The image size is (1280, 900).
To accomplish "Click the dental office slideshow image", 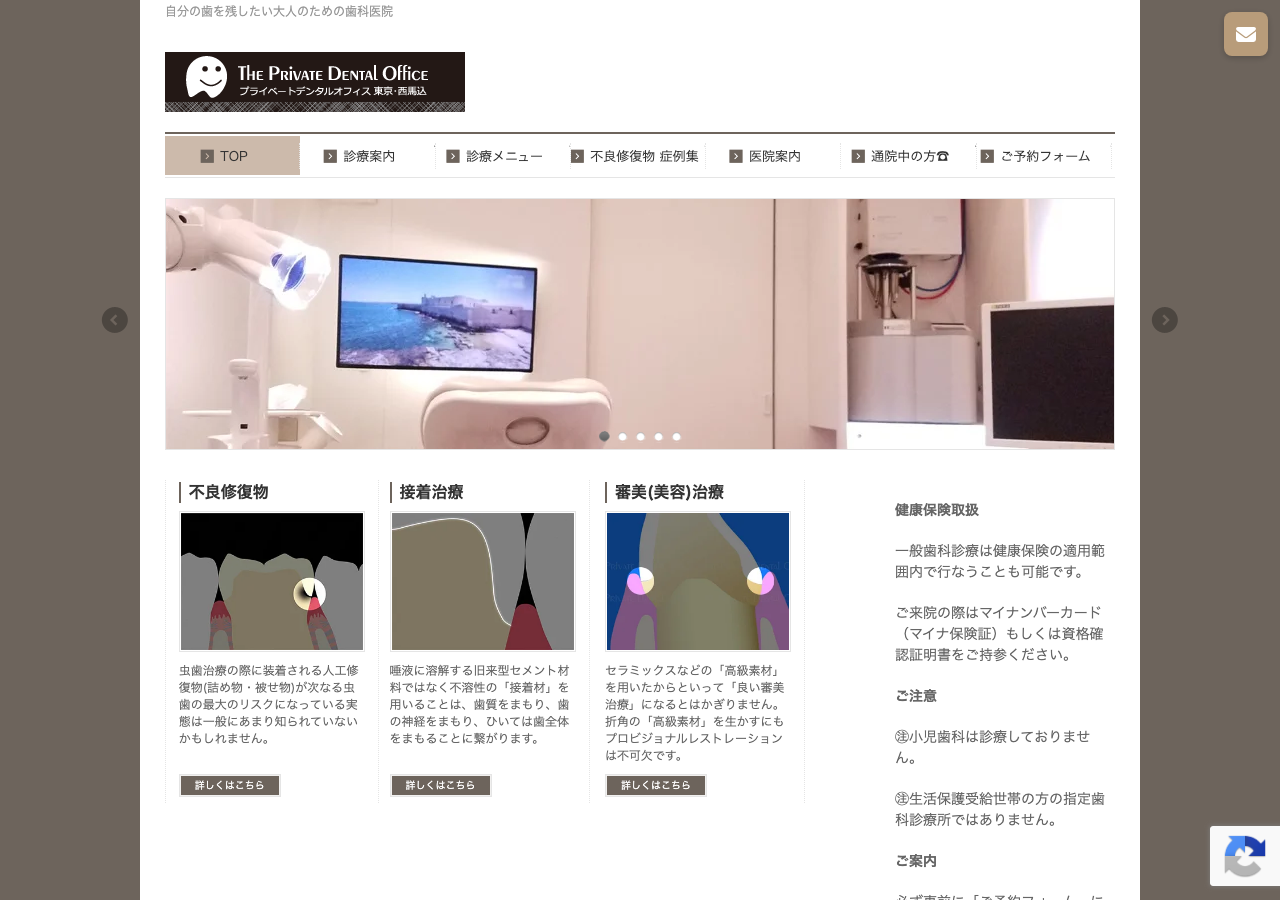I will [x=640, y=324].
